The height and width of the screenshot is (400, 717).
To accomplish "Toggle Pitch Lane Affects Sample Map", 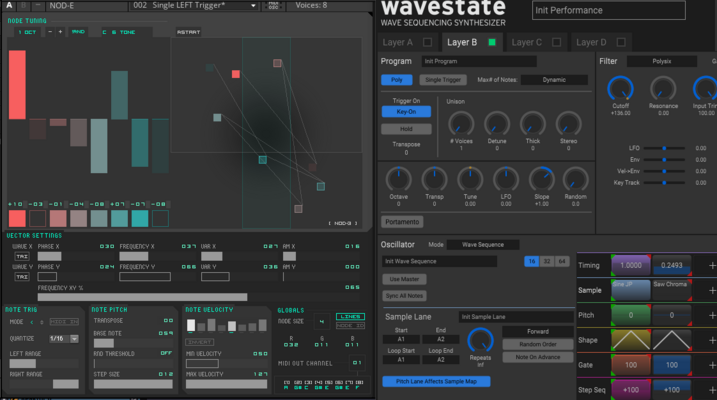I will pyautogui.click(x=436, y=381).
